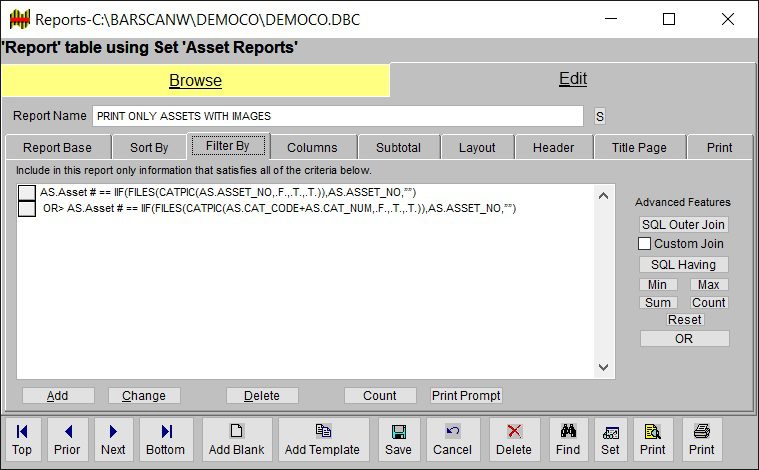
Task: Go to Next record
Action: [x=113, y=440]
